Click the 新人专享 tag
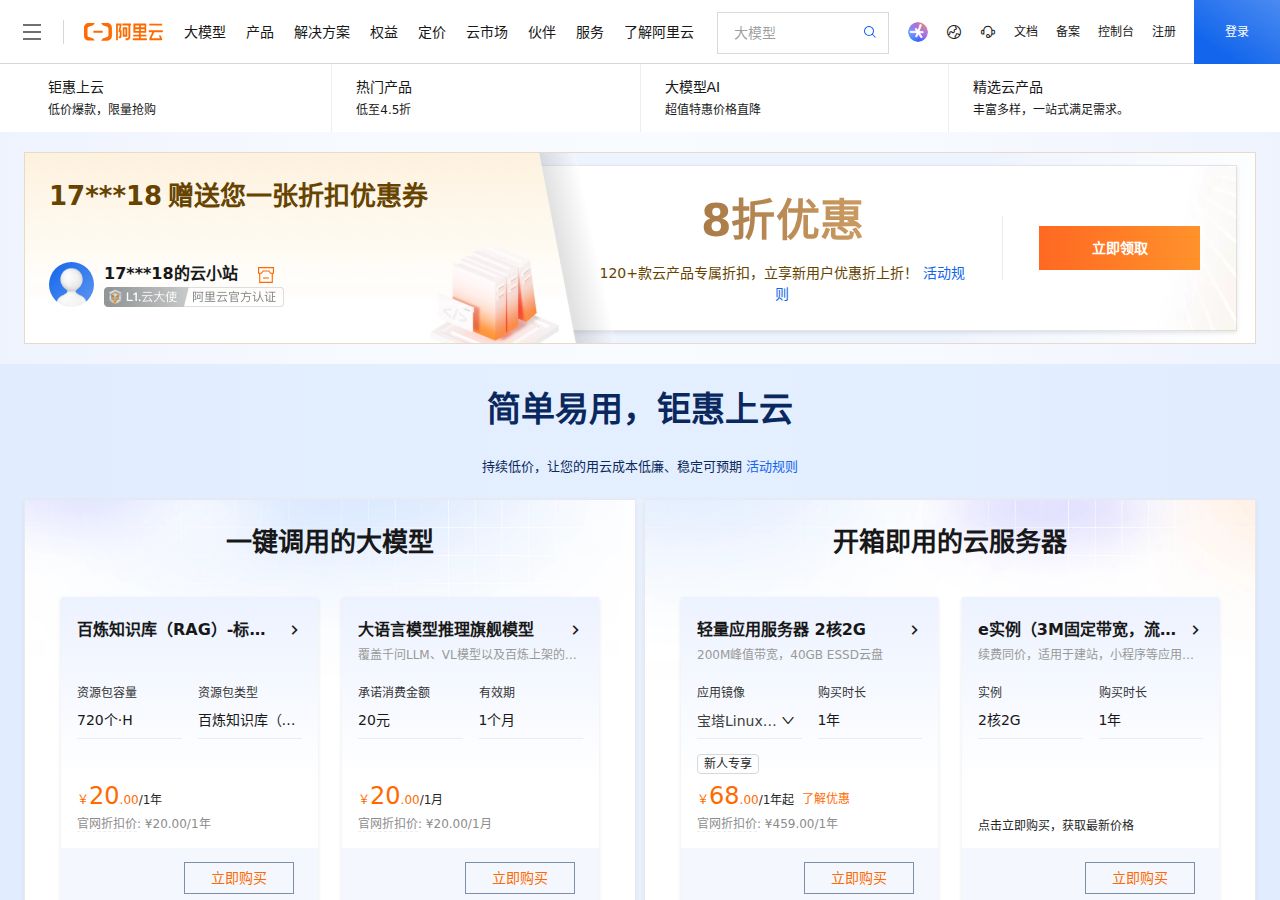1280x900 pixels. point(728,763)
